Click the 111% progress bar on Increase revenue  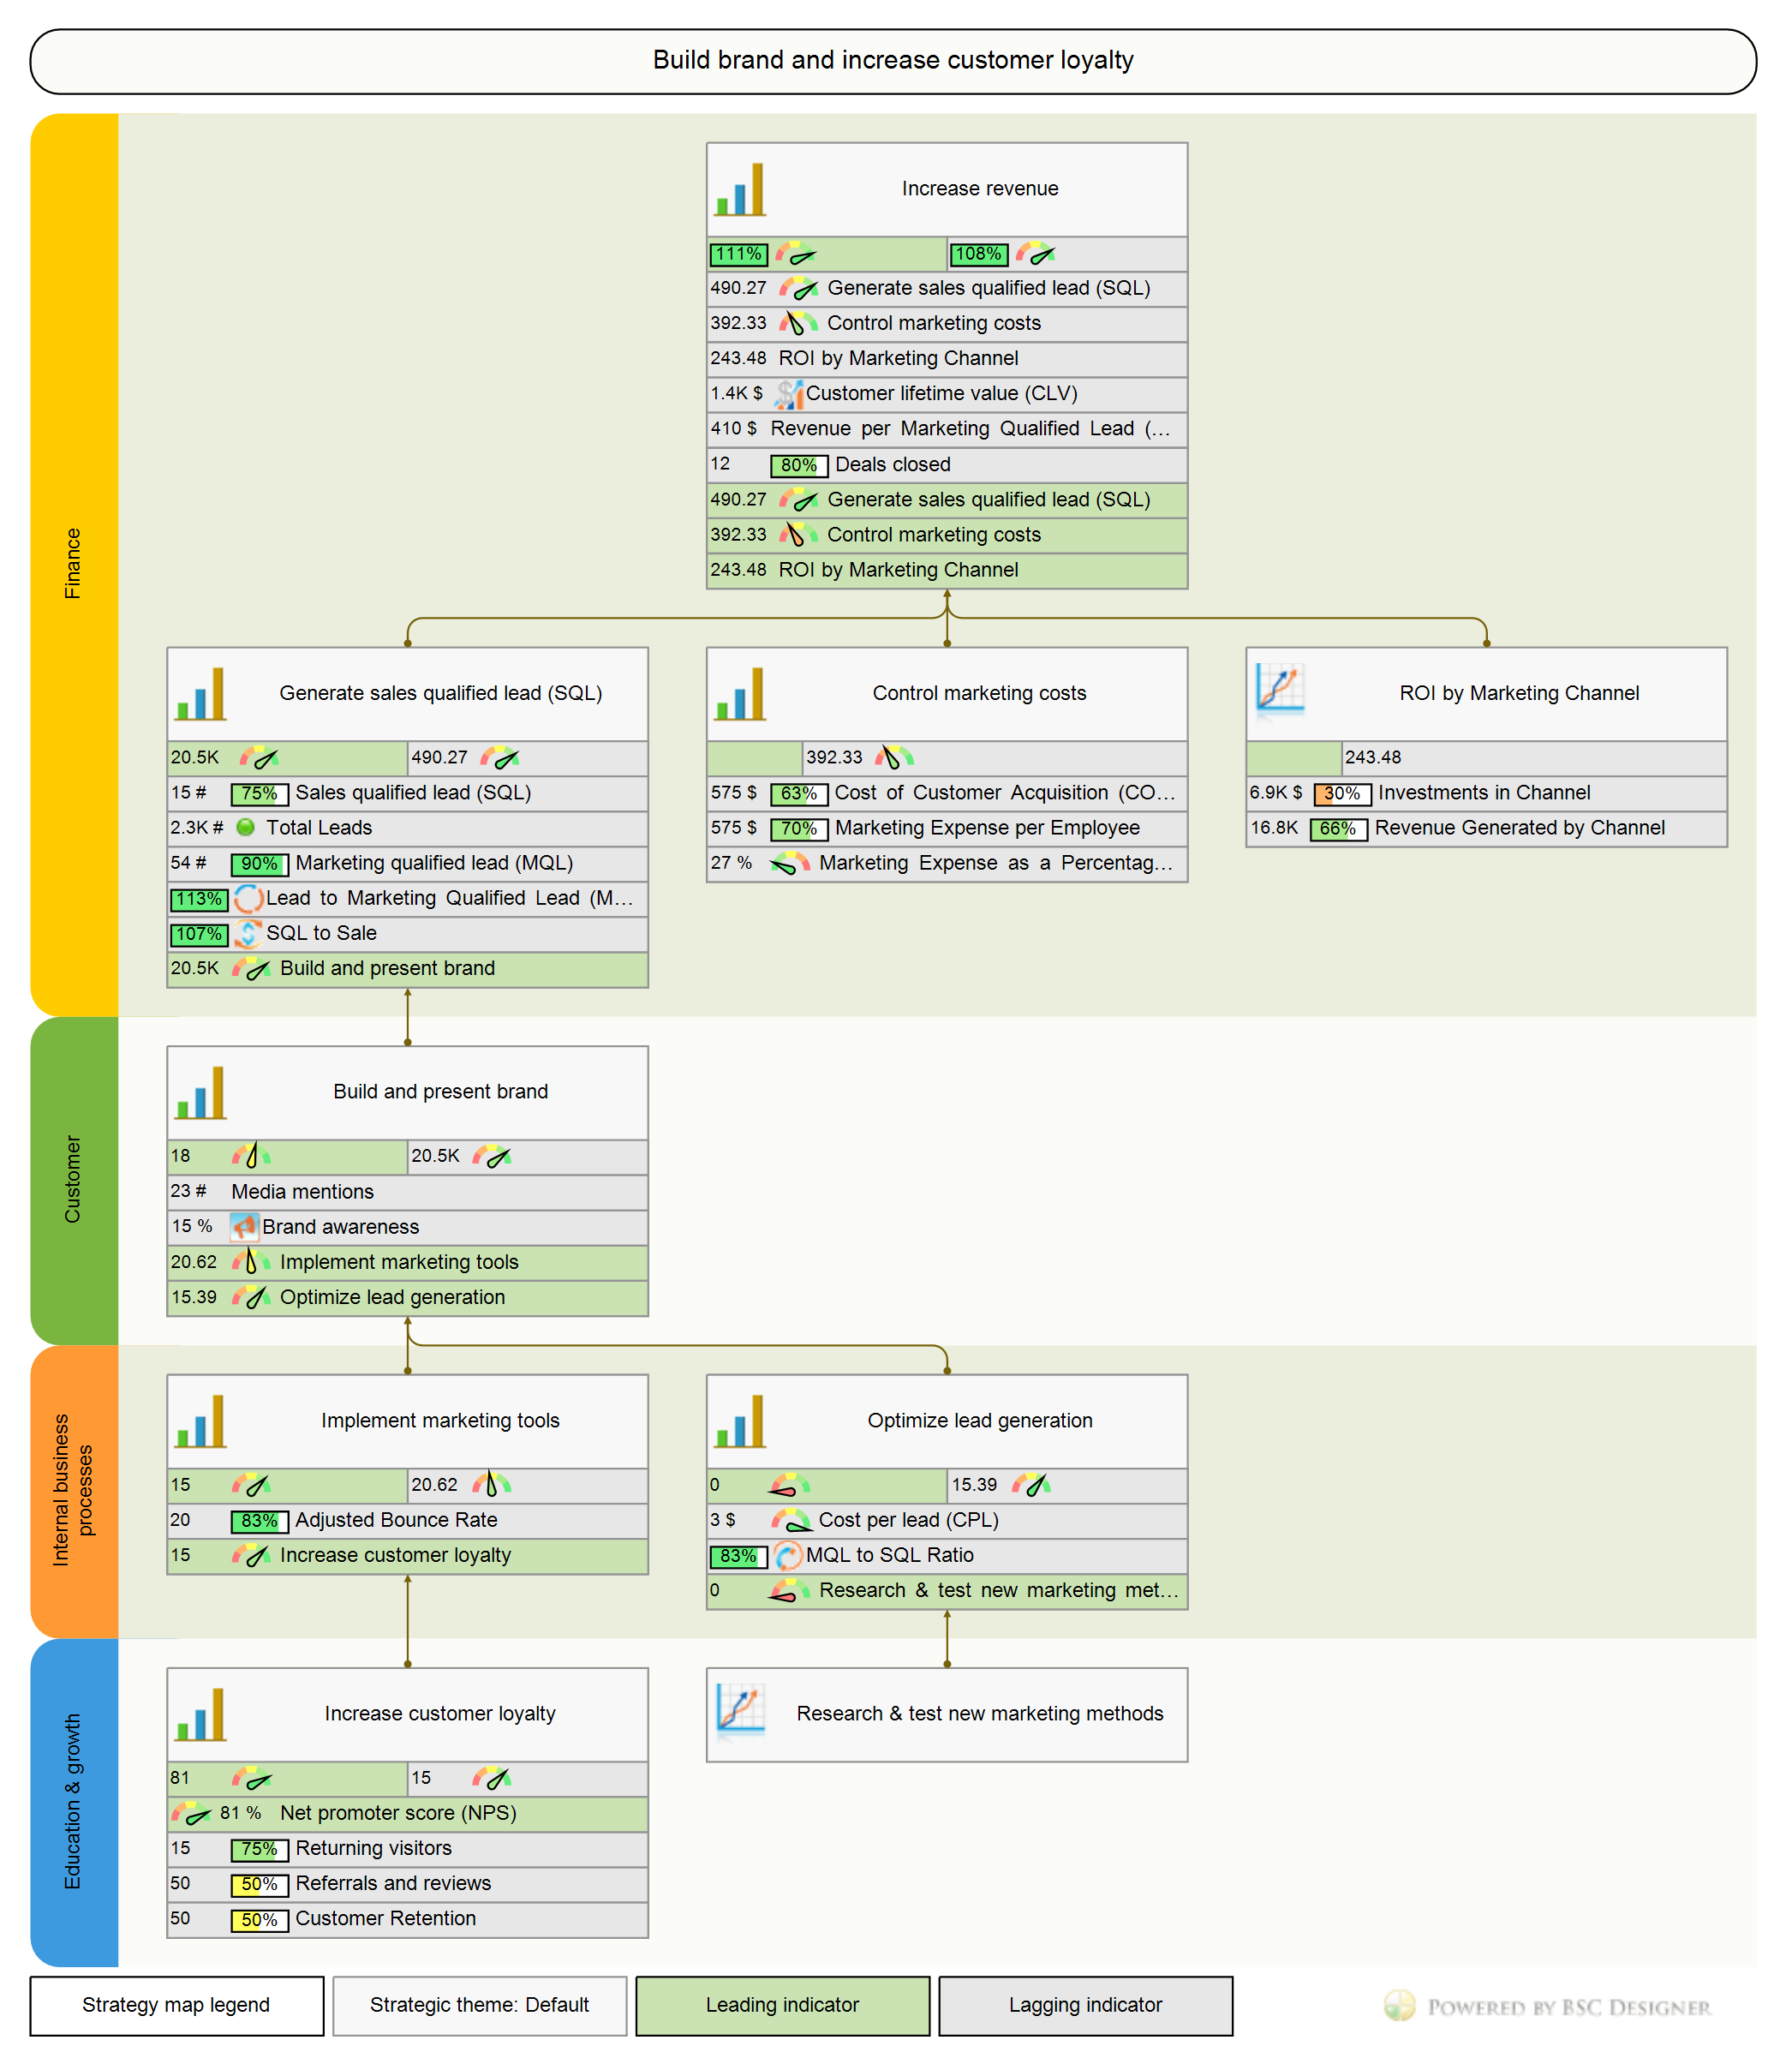[x=738, y=254]
